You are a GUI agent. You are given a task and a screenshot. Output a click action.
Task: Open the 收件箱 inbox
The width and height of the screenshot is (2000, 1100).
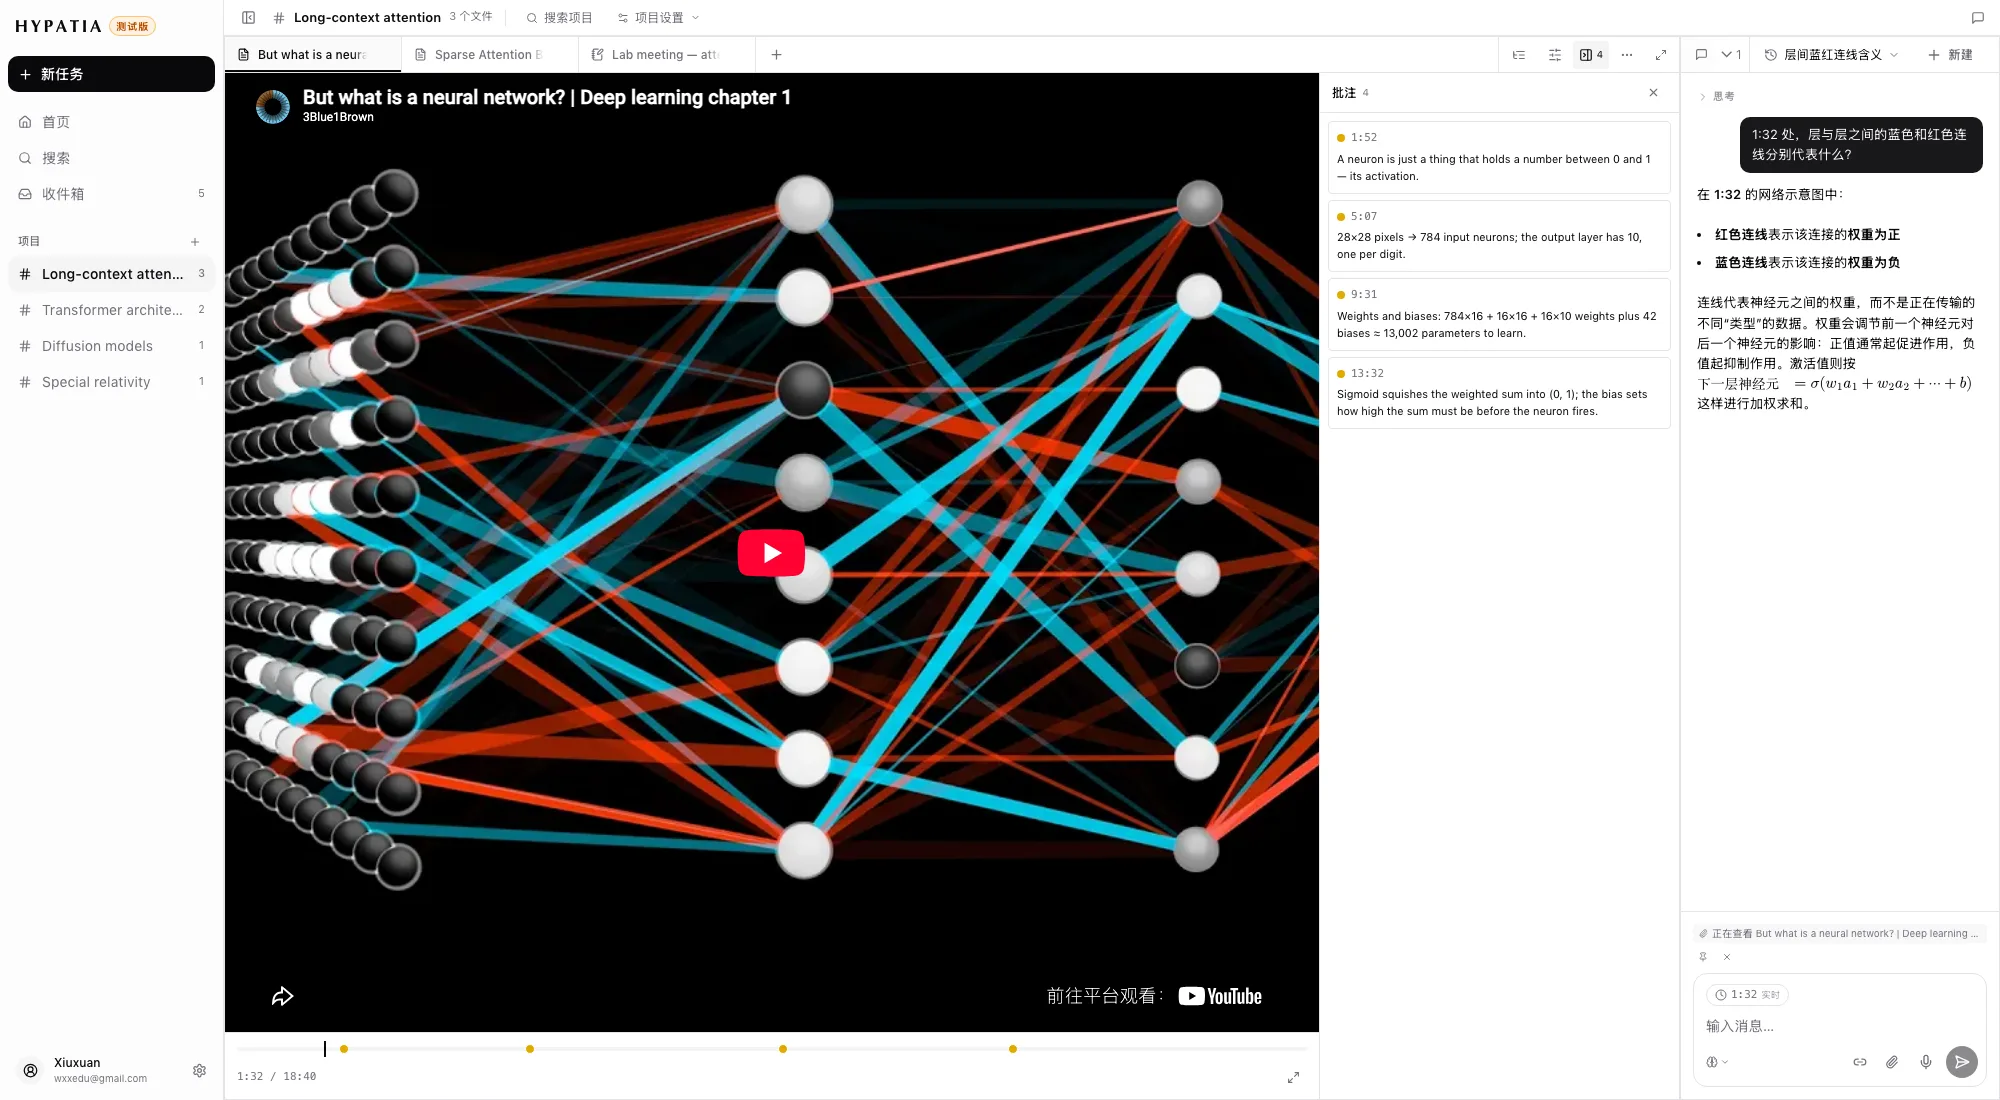[x=111, y=194]
